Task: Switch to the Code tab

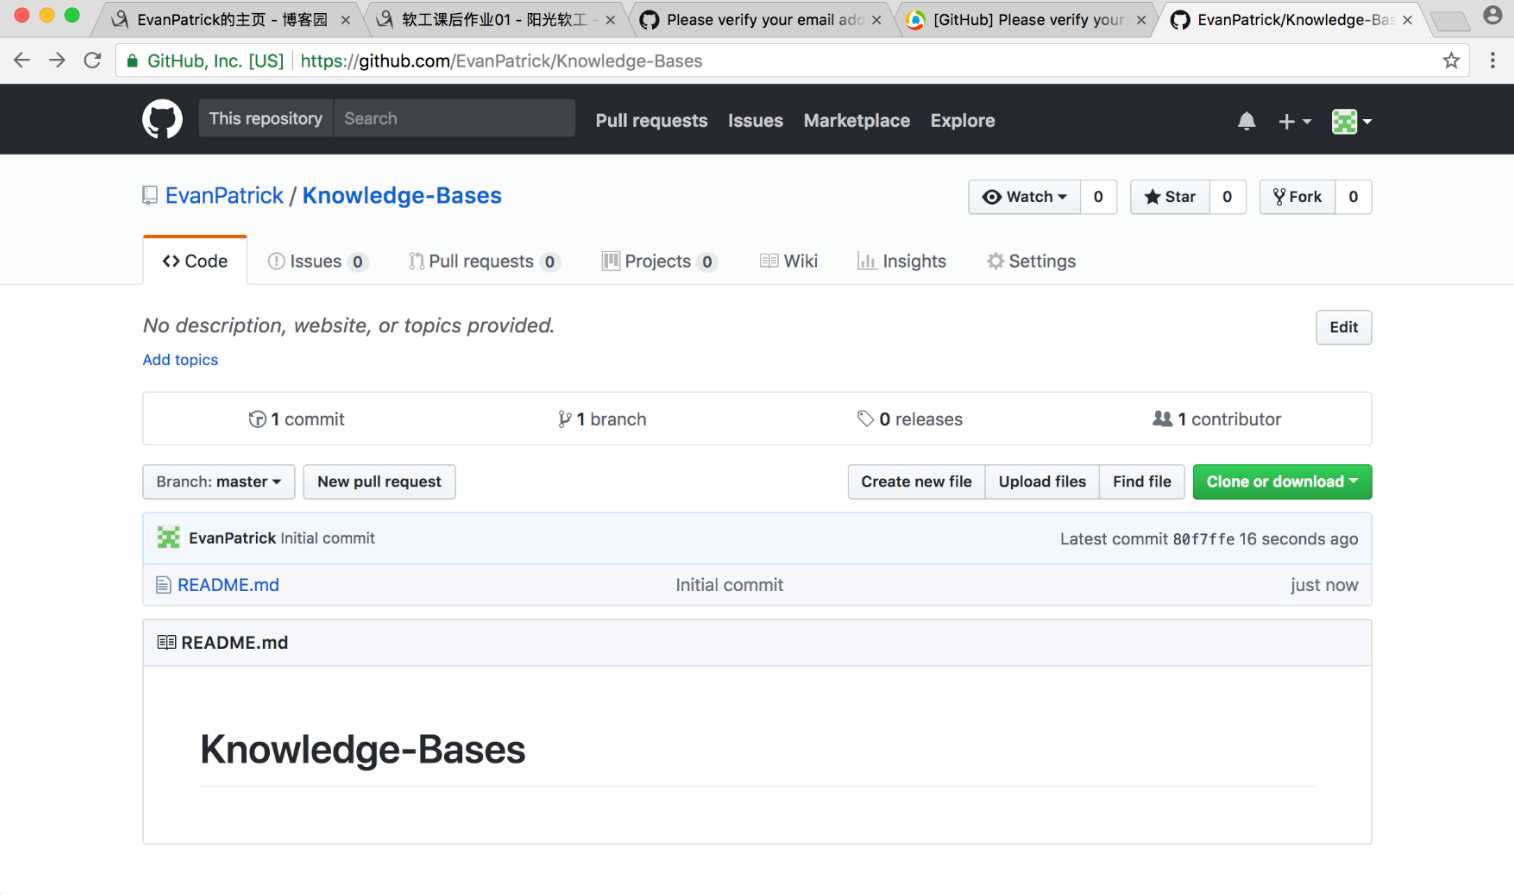Action: [x=195, y=261]
